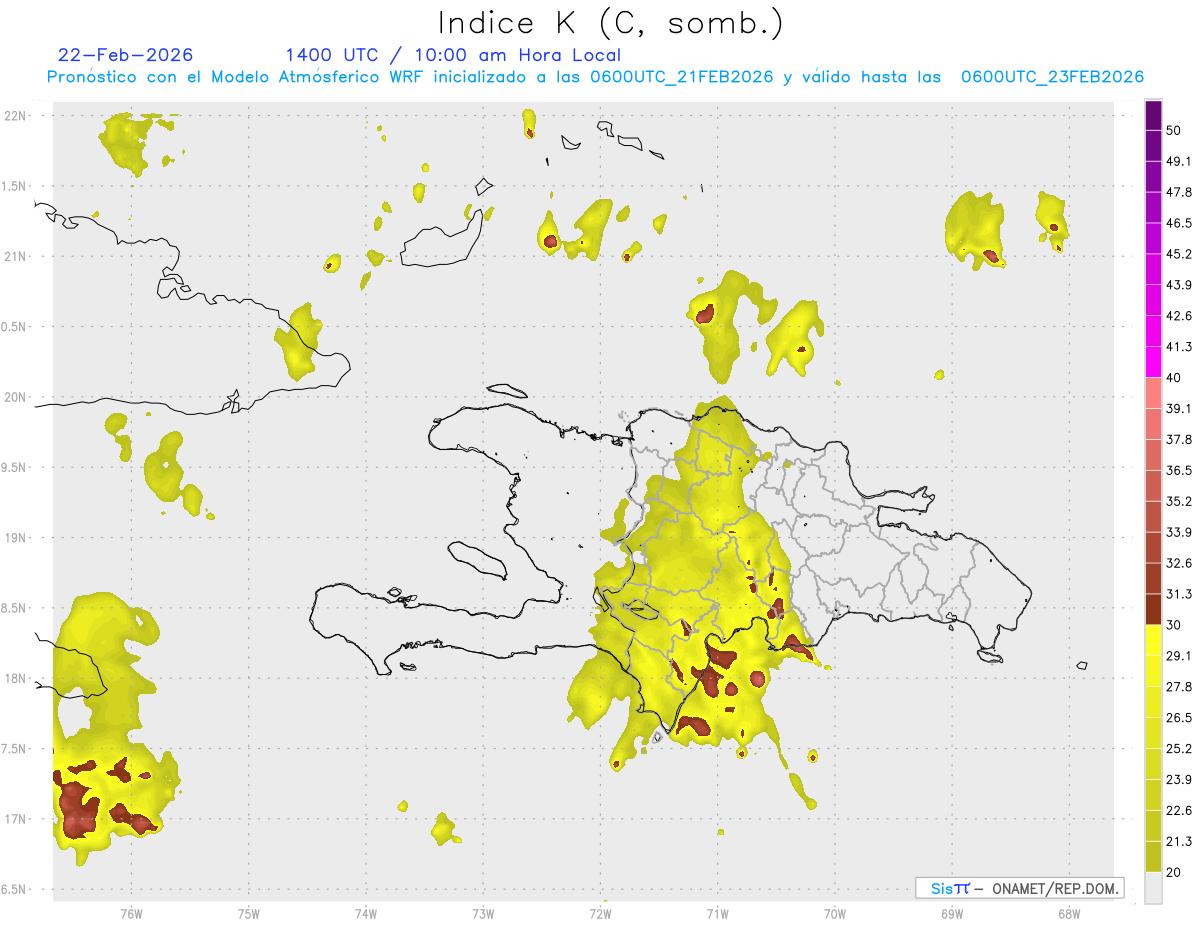Select the 17N latitude axis label
The height and width of the screenshot is (927, 1200).
(15, 819)
